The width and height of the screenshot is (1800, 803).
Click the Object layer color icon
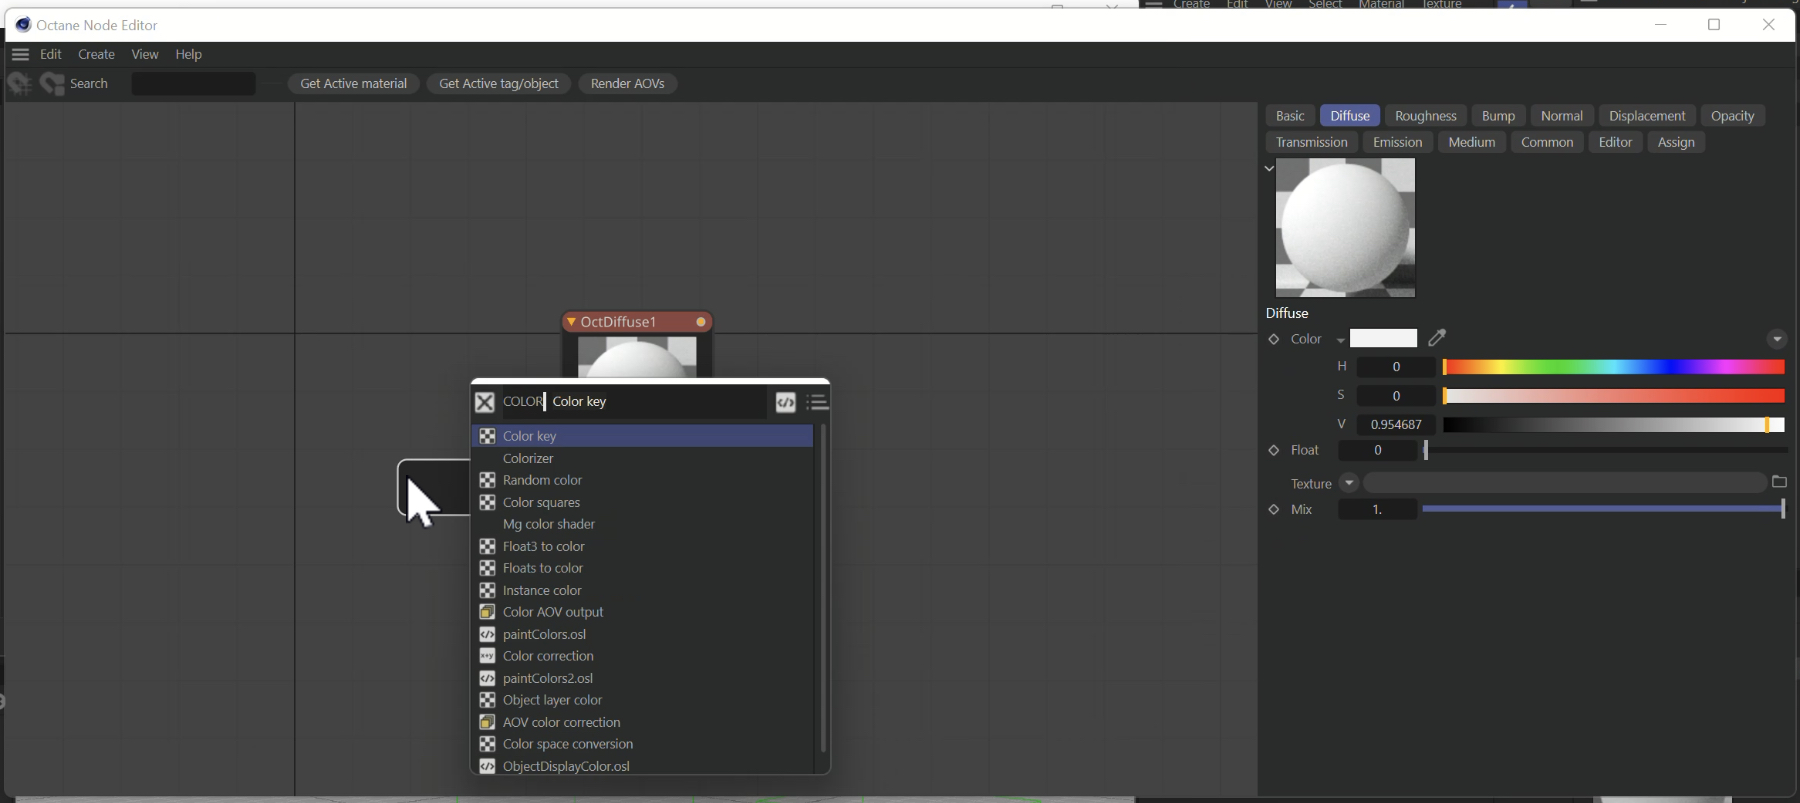(488, 700)
